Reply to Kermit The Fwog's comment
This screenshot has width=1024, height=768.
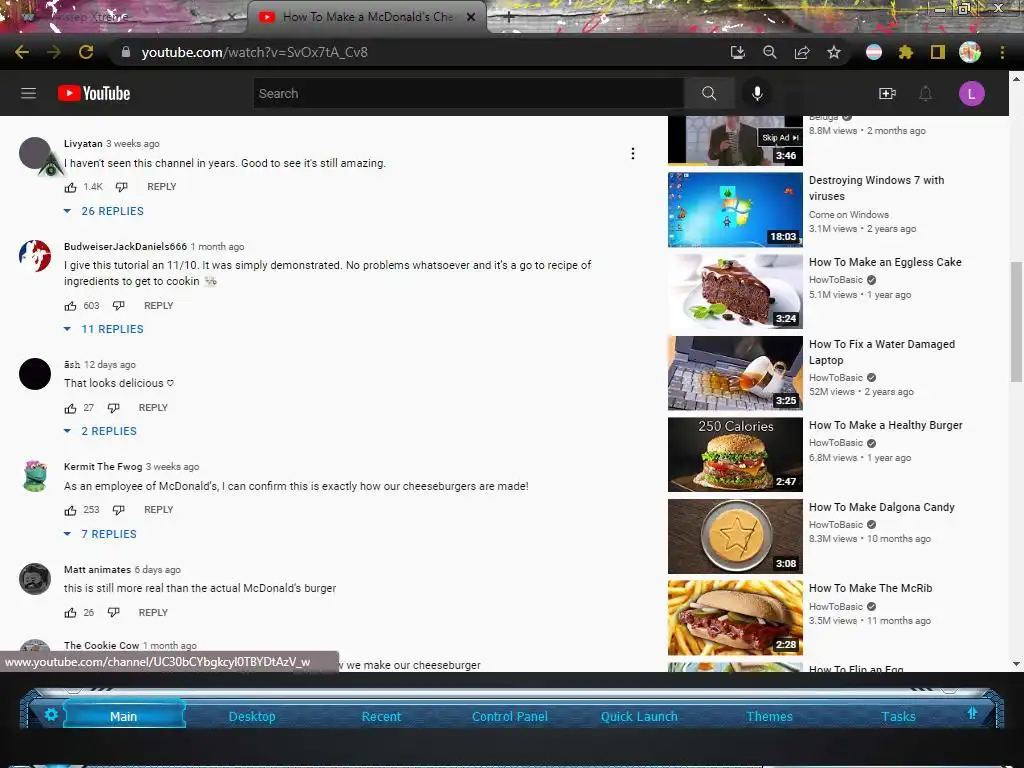click(159, 509)
